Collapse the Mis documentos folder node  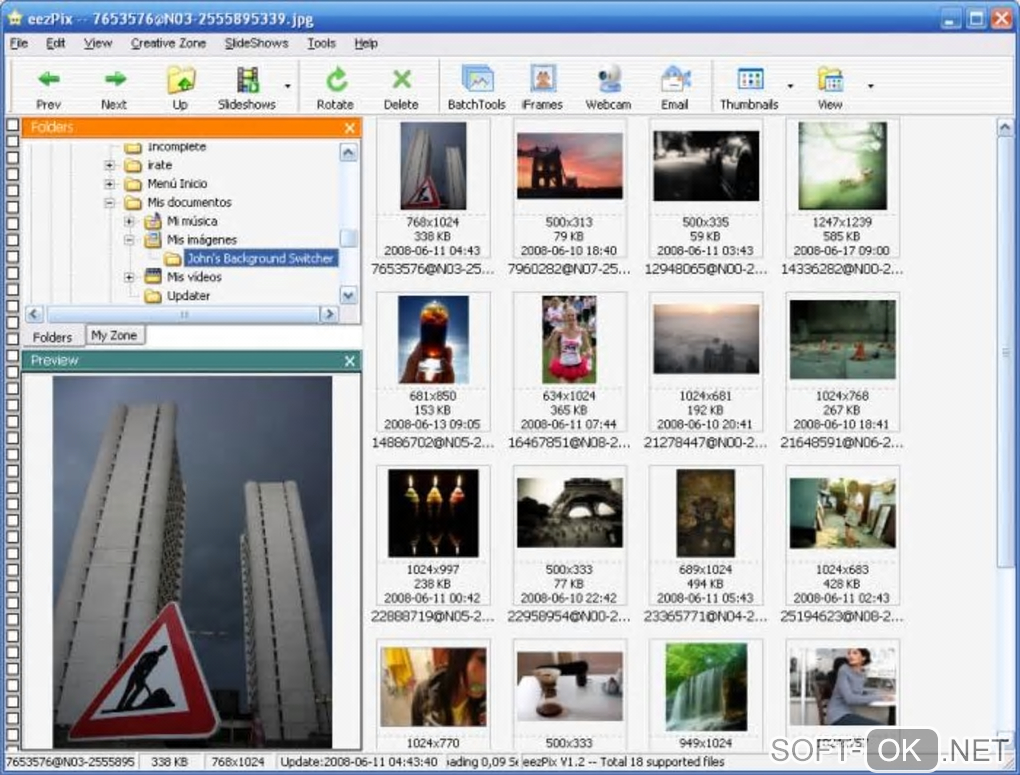click(109, 203)
